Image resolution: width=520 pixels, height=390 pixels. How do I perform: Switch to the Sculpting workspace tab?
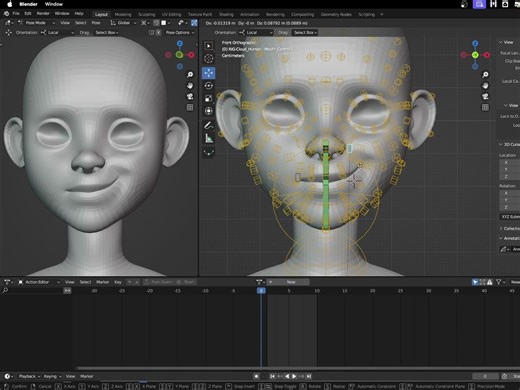tap(147, 14)
